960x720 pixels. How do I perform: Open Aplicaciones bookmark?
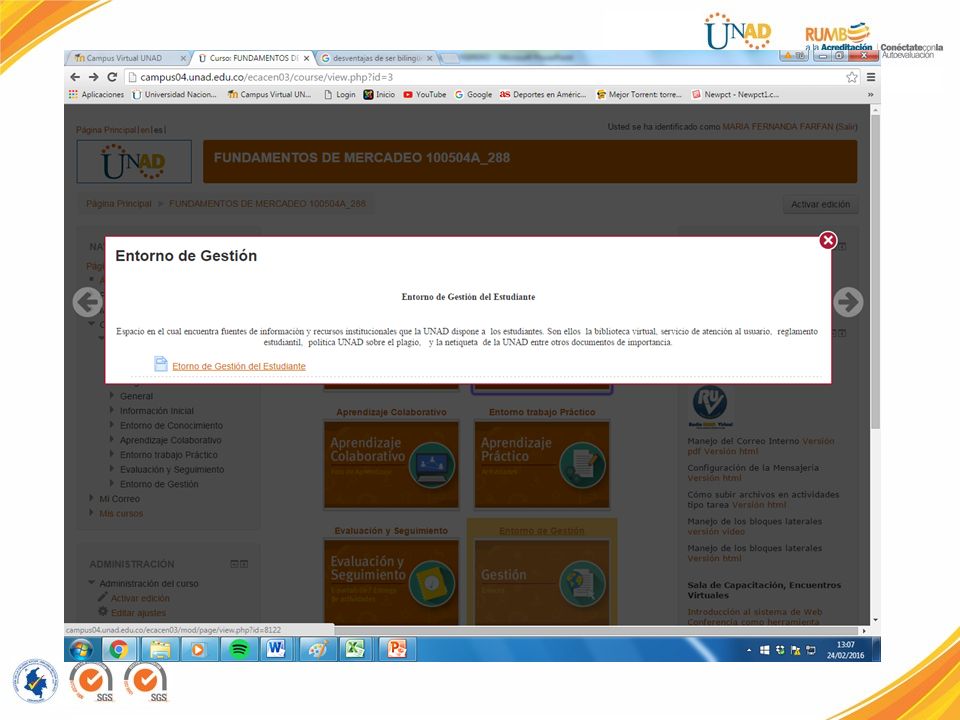click(96, 94)
